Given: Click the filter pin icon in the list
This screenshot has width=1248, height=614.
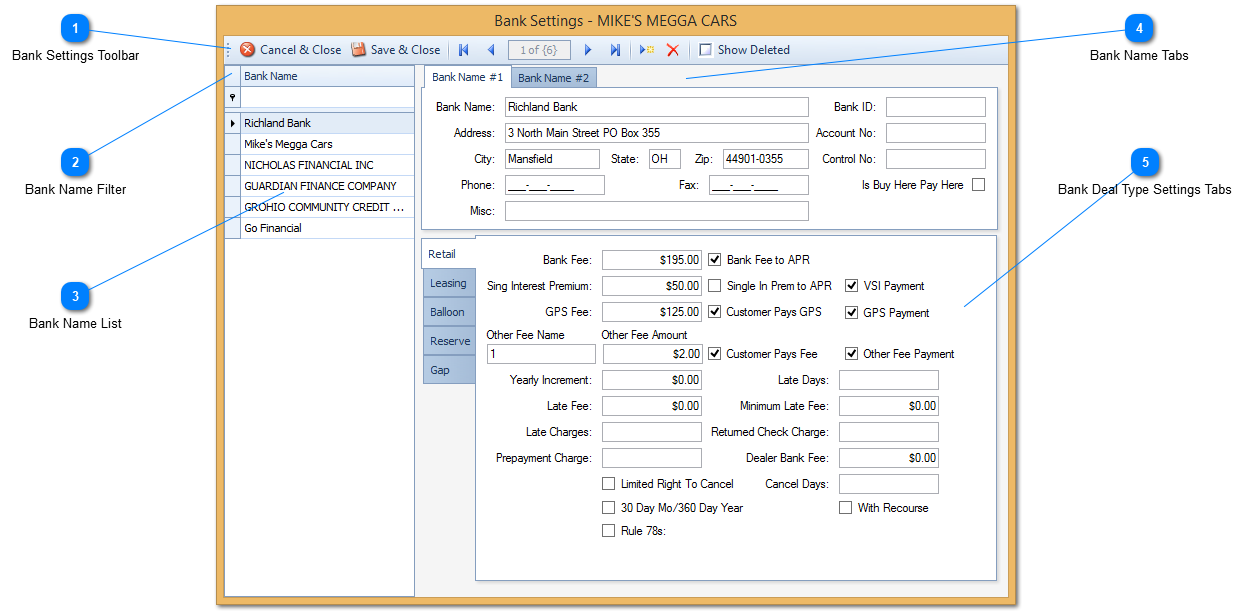Looking at the screenshot, I should pyautogui.click(x=233, y=97).
